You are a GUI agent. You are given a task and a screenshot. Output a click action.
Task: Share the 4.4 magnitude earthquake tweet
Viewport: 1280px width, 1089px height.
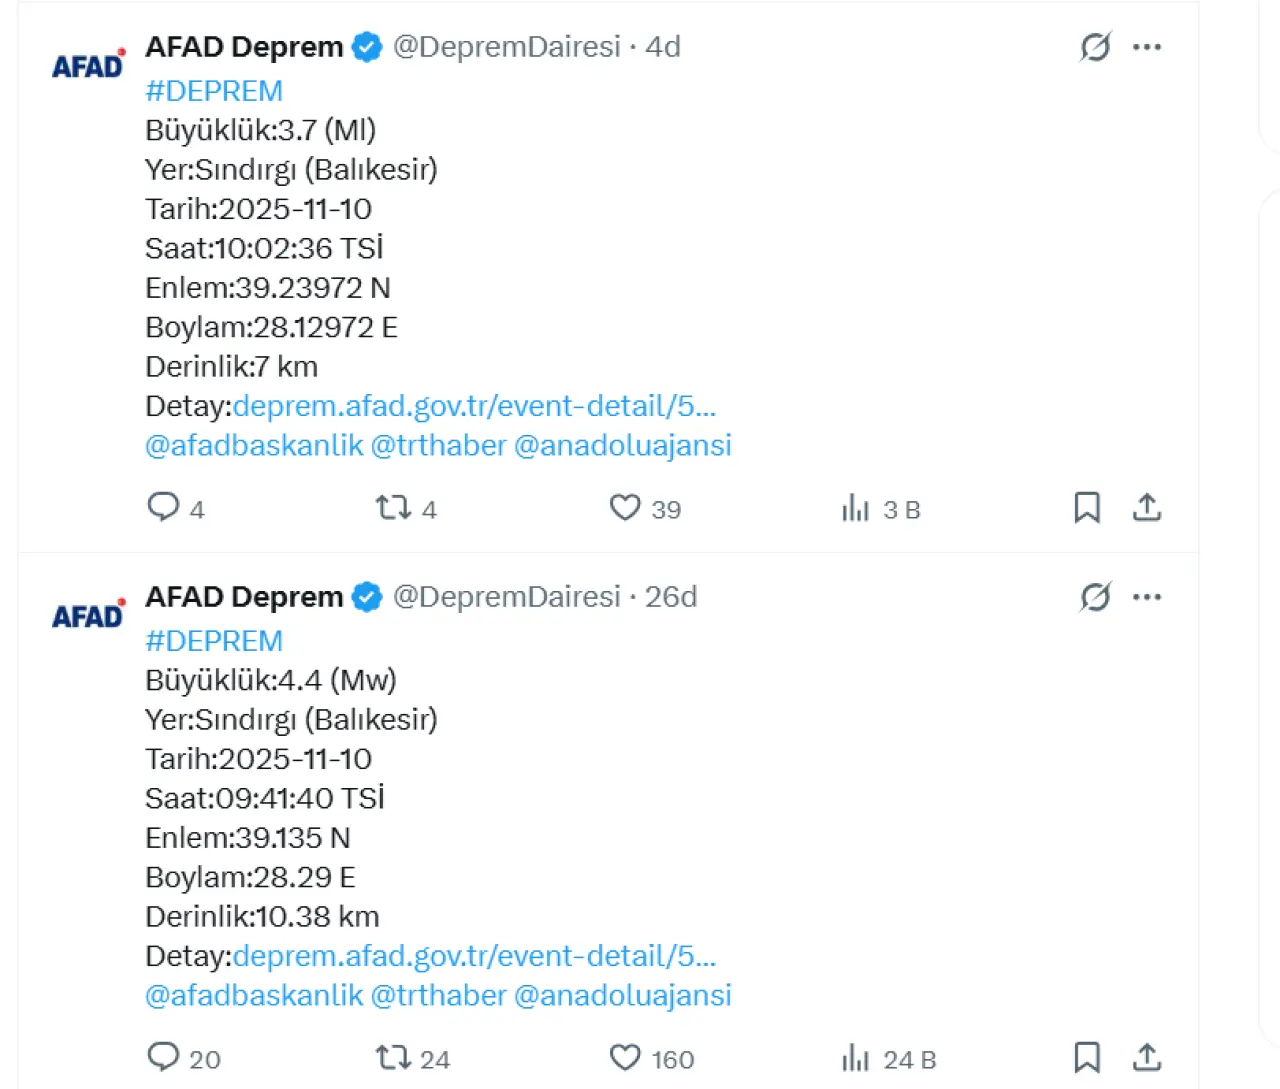[x=1147, y=1057]
